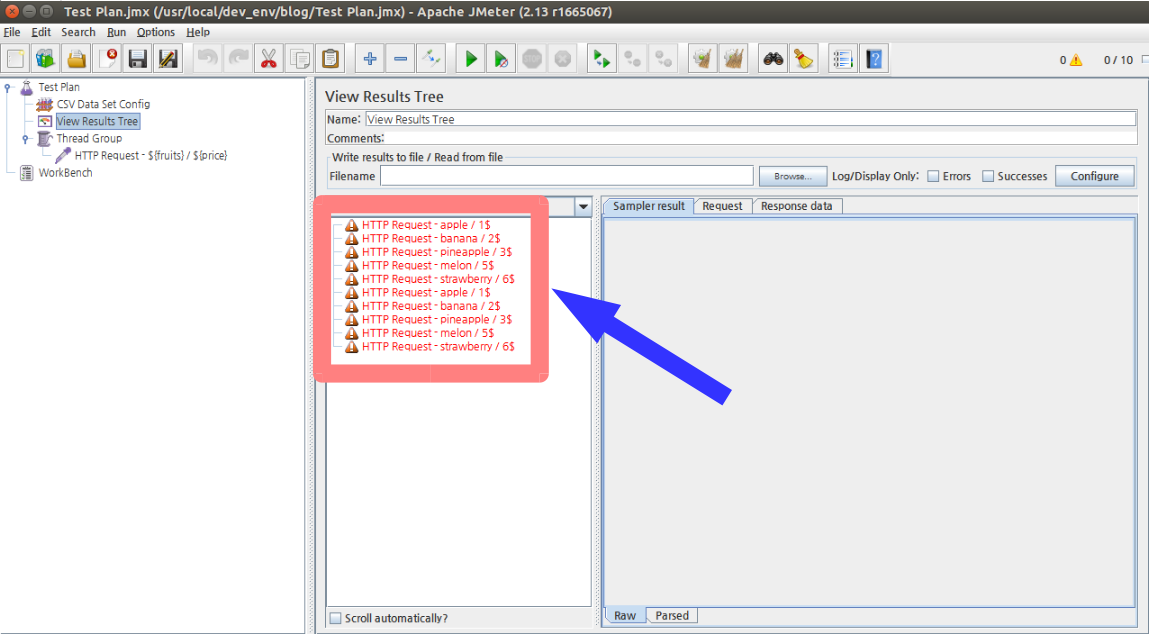Clear all results with Clear All icon
The image size is (1149, 634).
tap(734, 59)
